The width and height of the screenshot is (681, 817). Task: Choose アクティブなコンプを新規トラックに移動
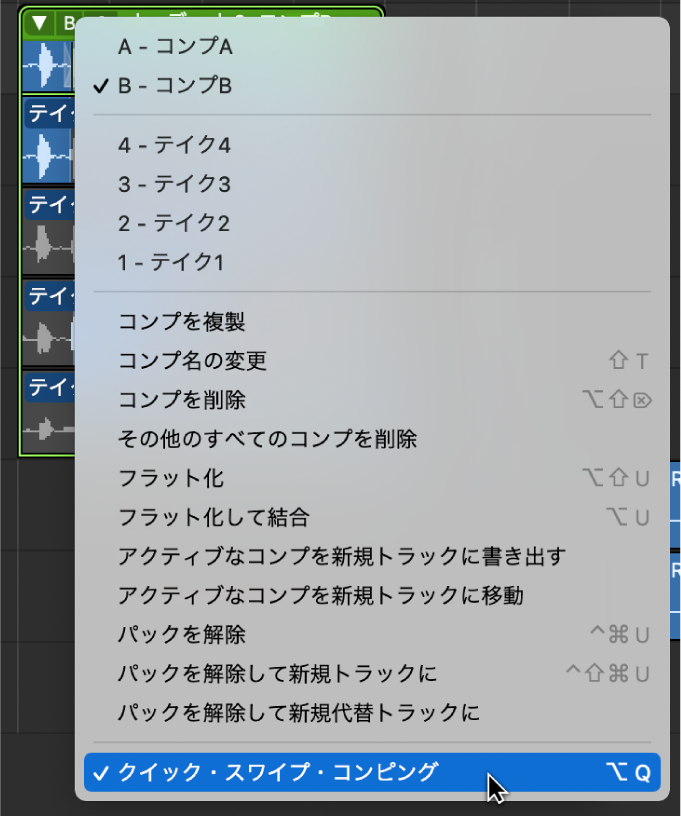click(372, 596)
